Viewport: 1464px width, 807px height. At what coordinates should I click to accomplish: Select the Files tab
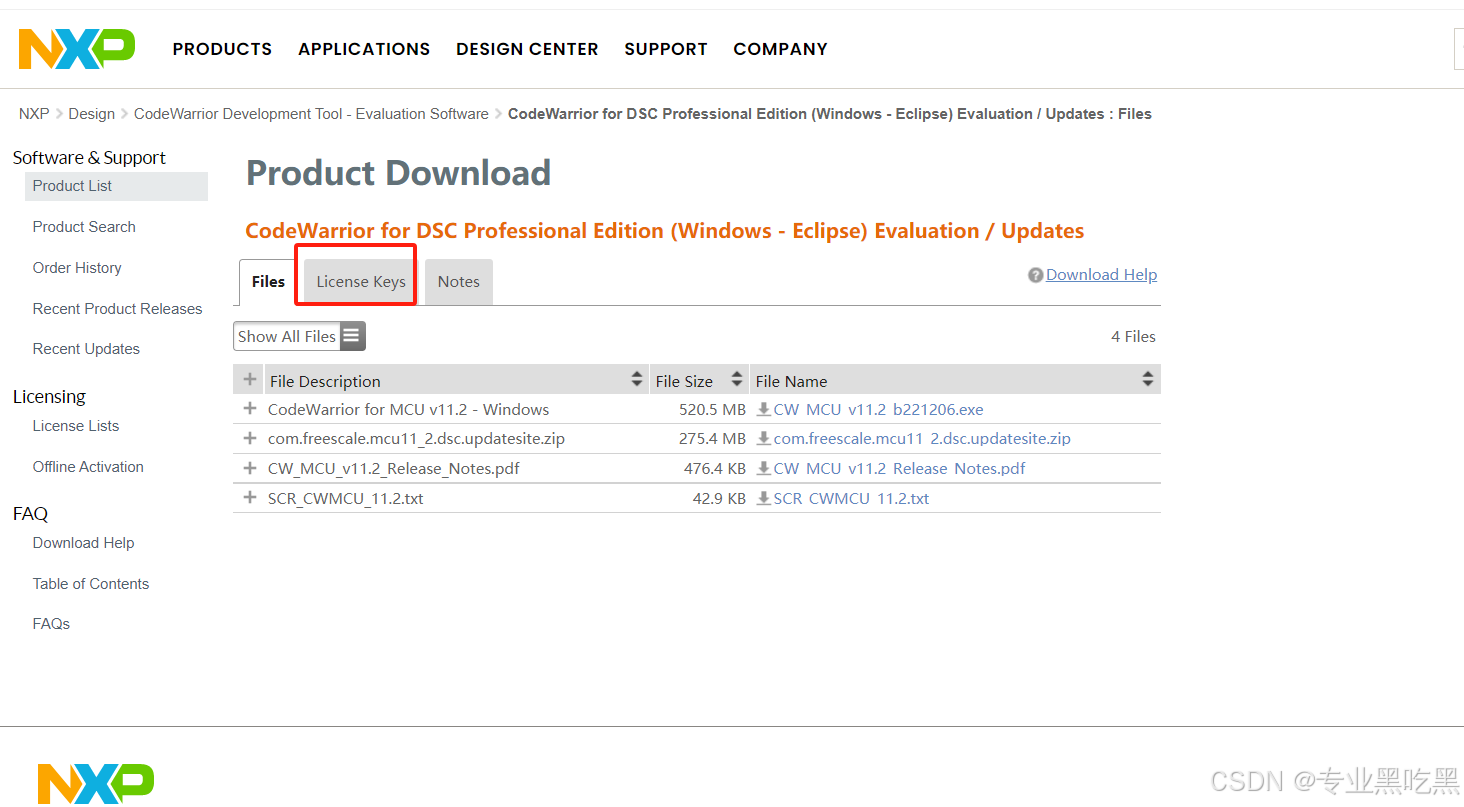tap(268, 282)
